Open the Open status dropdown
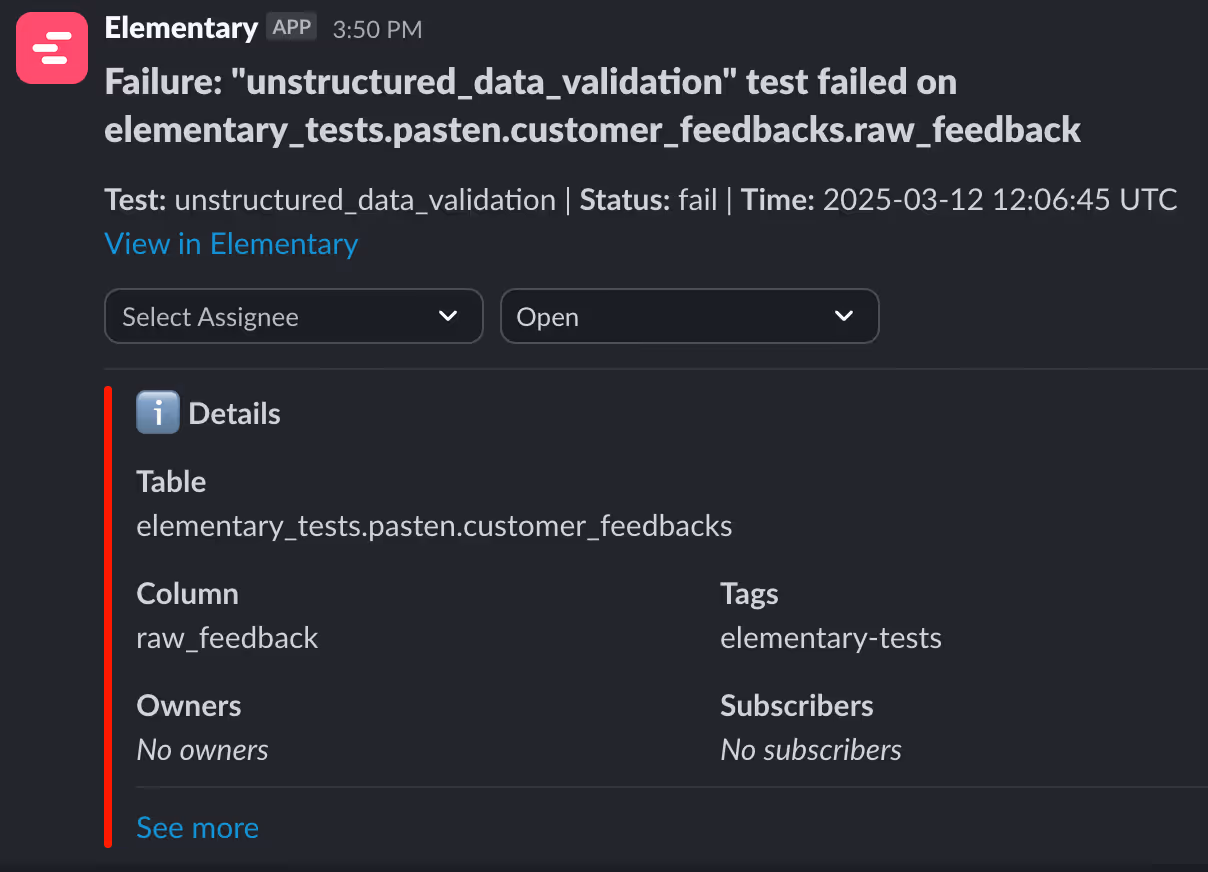Image resolution: width=1208 pixels, height=872 pixels. 689,316
